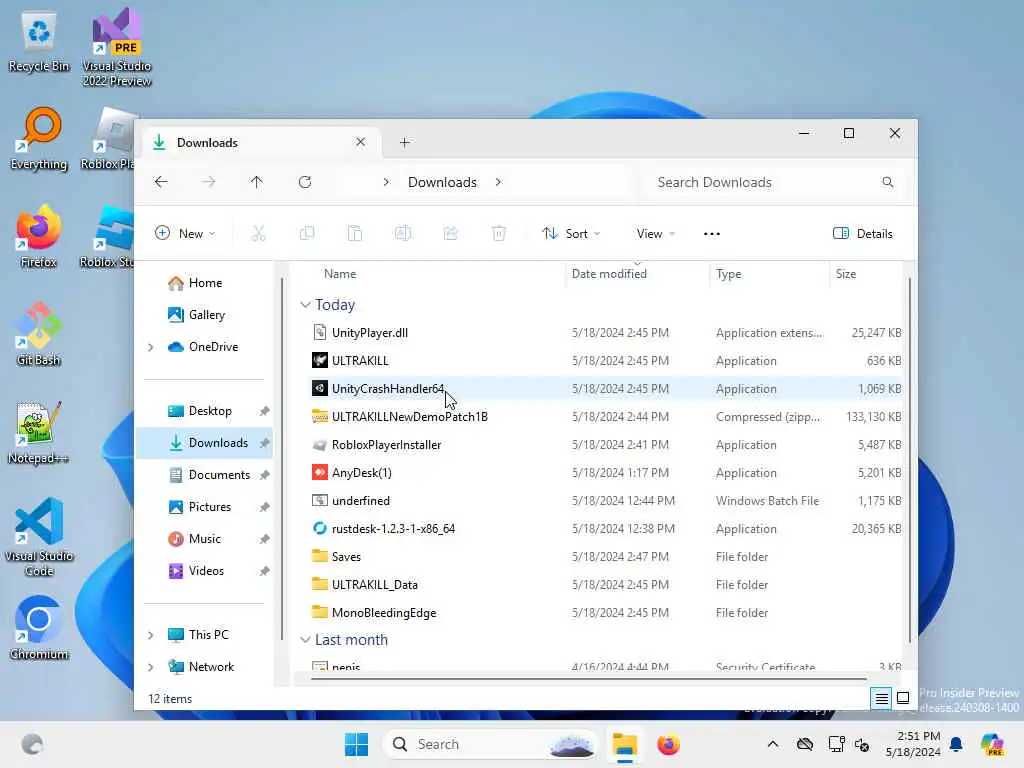
Task: Select the rustdesk-1.2.3-1-x86_64 icon
Action: 319,528
